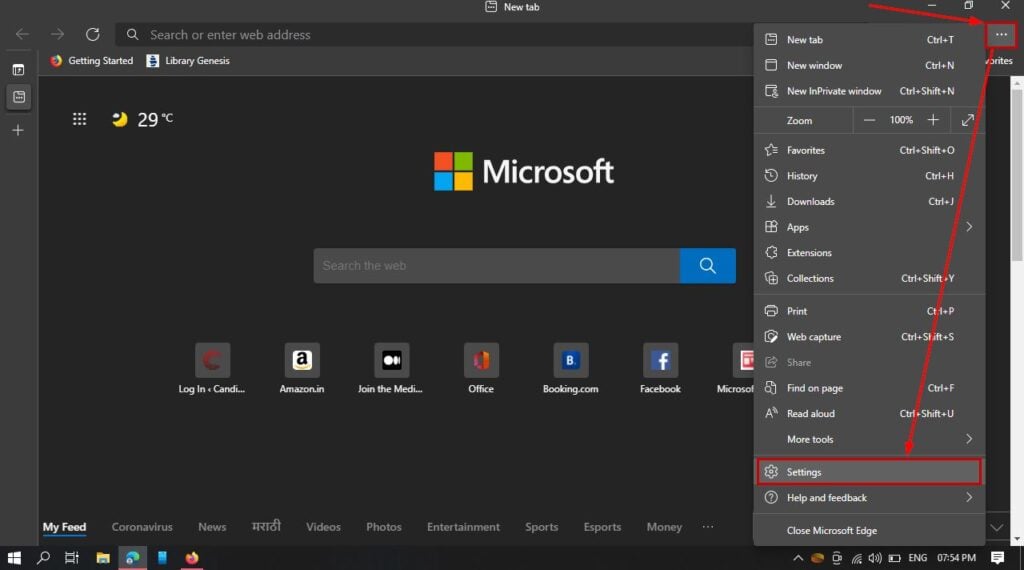1024x570 pixels.
Task: Enter full screen via zoom expand icon
Action: (967, 120)
